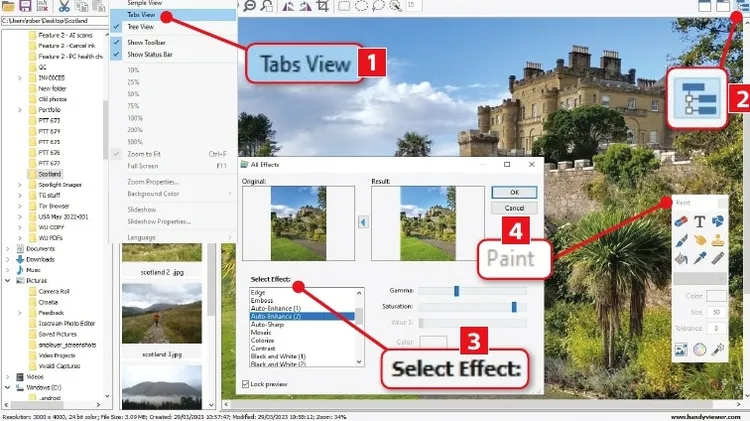750x421 pixels.
Task: Select the smudge finger tool in Paint panel
Action: pyautogui.click(x=699, y=240)
